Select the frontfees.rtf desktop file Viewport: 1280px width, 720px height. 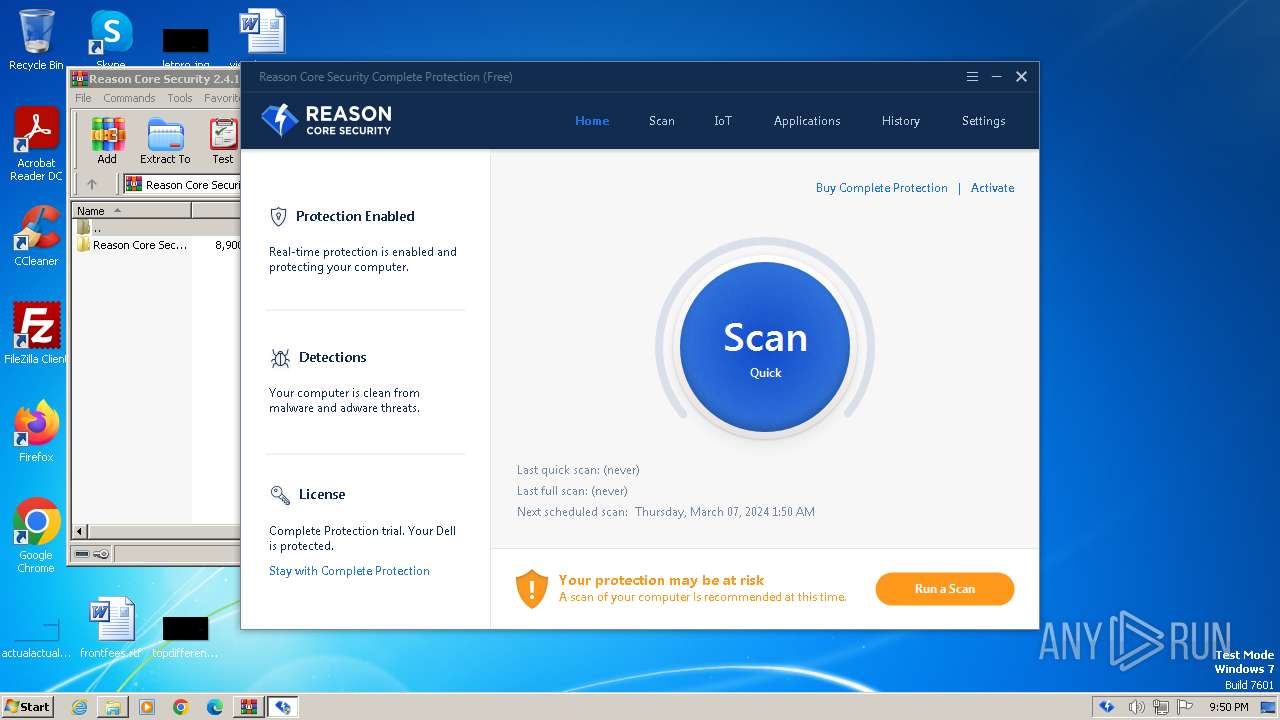coord(111,628)
